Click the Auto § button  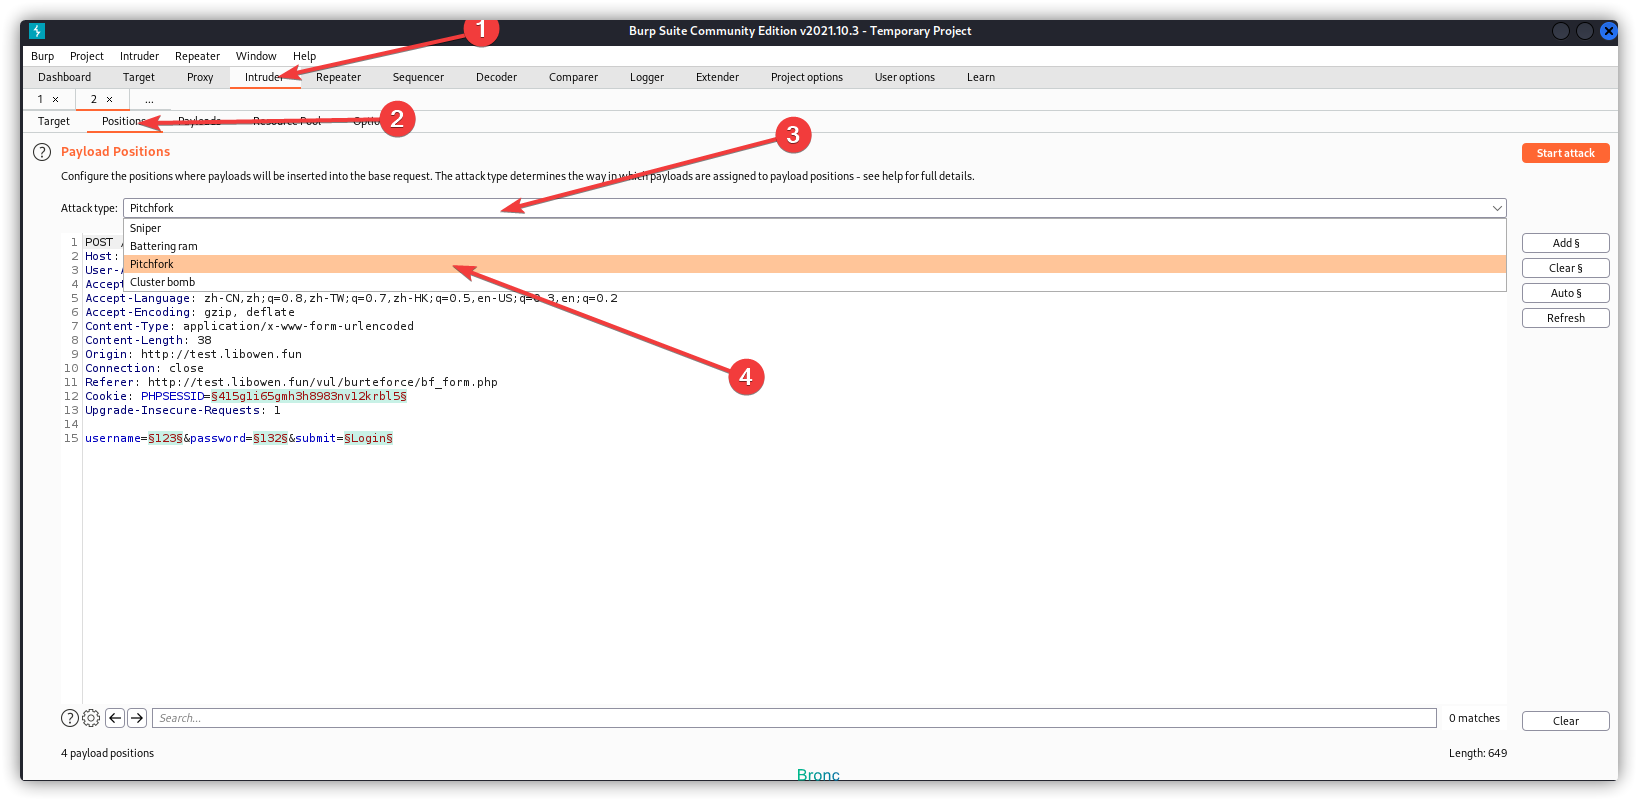(x=1566, y=293)
